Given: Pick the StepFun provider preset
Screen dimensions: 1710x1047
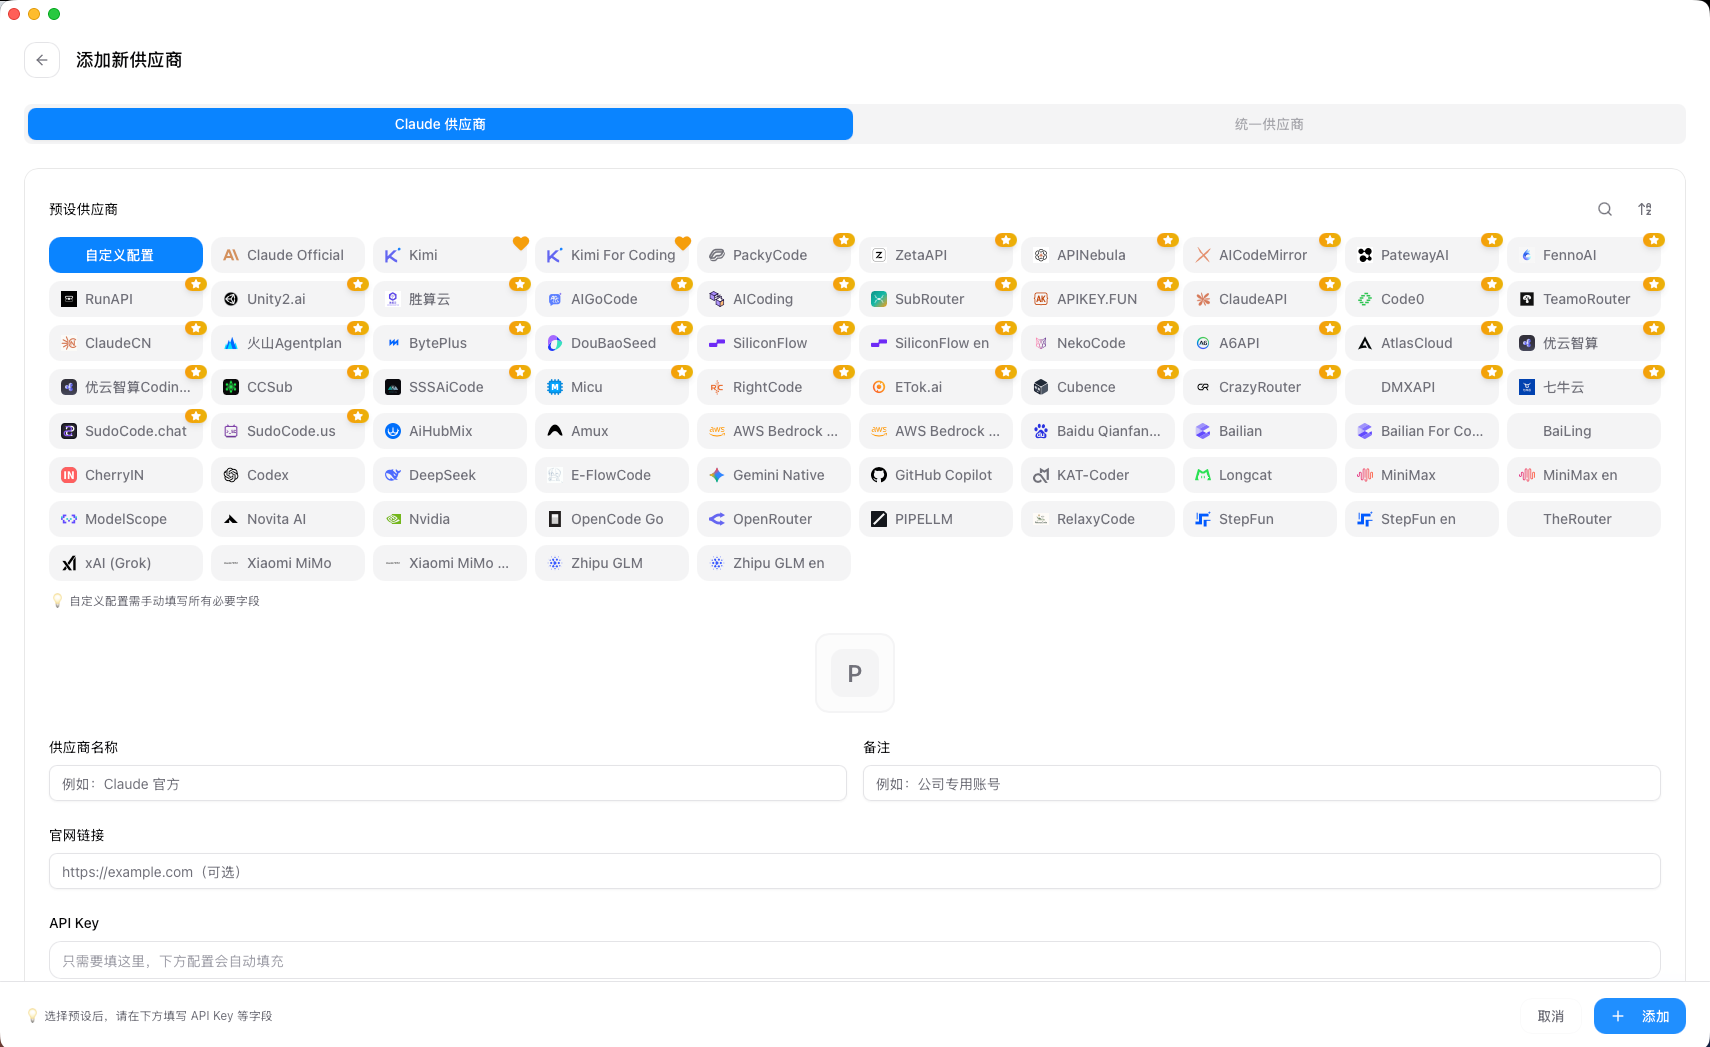Looking at the screenshot, I should [1260, 519].
